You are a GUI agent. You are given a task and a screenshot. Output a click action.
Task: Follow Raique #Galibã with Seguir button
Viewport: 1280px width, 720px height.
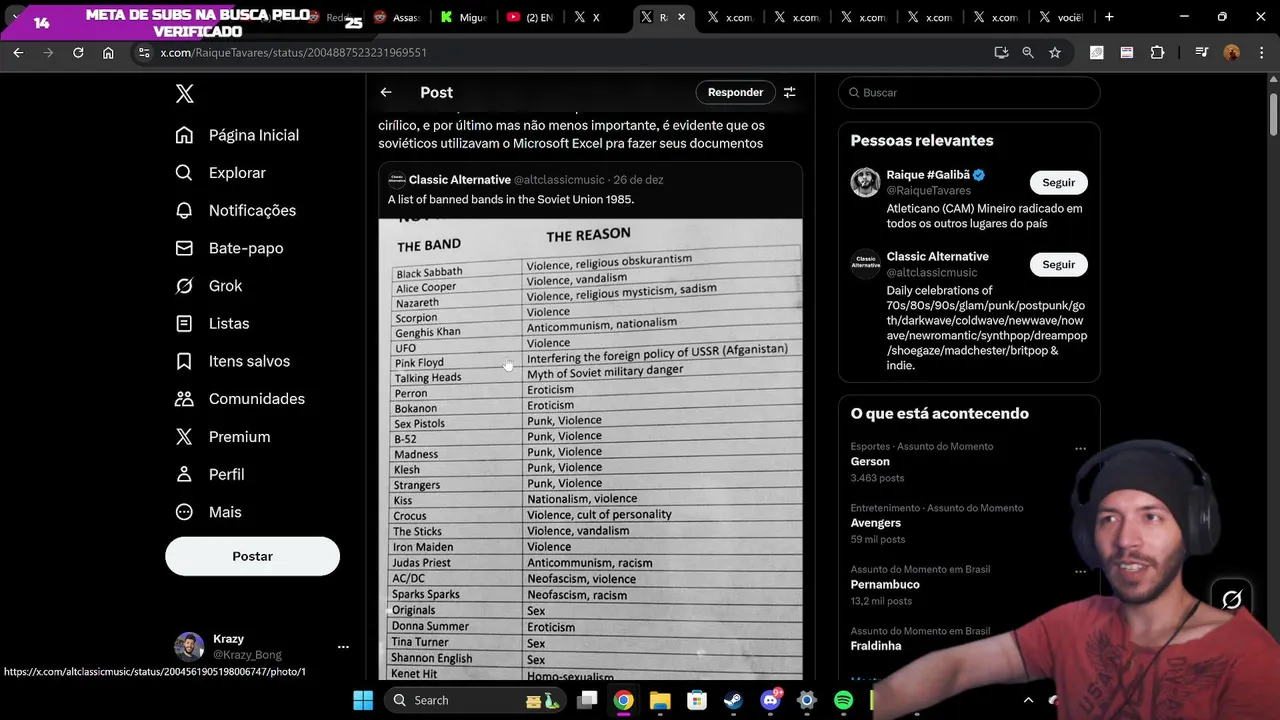[x=1058, y=183]
